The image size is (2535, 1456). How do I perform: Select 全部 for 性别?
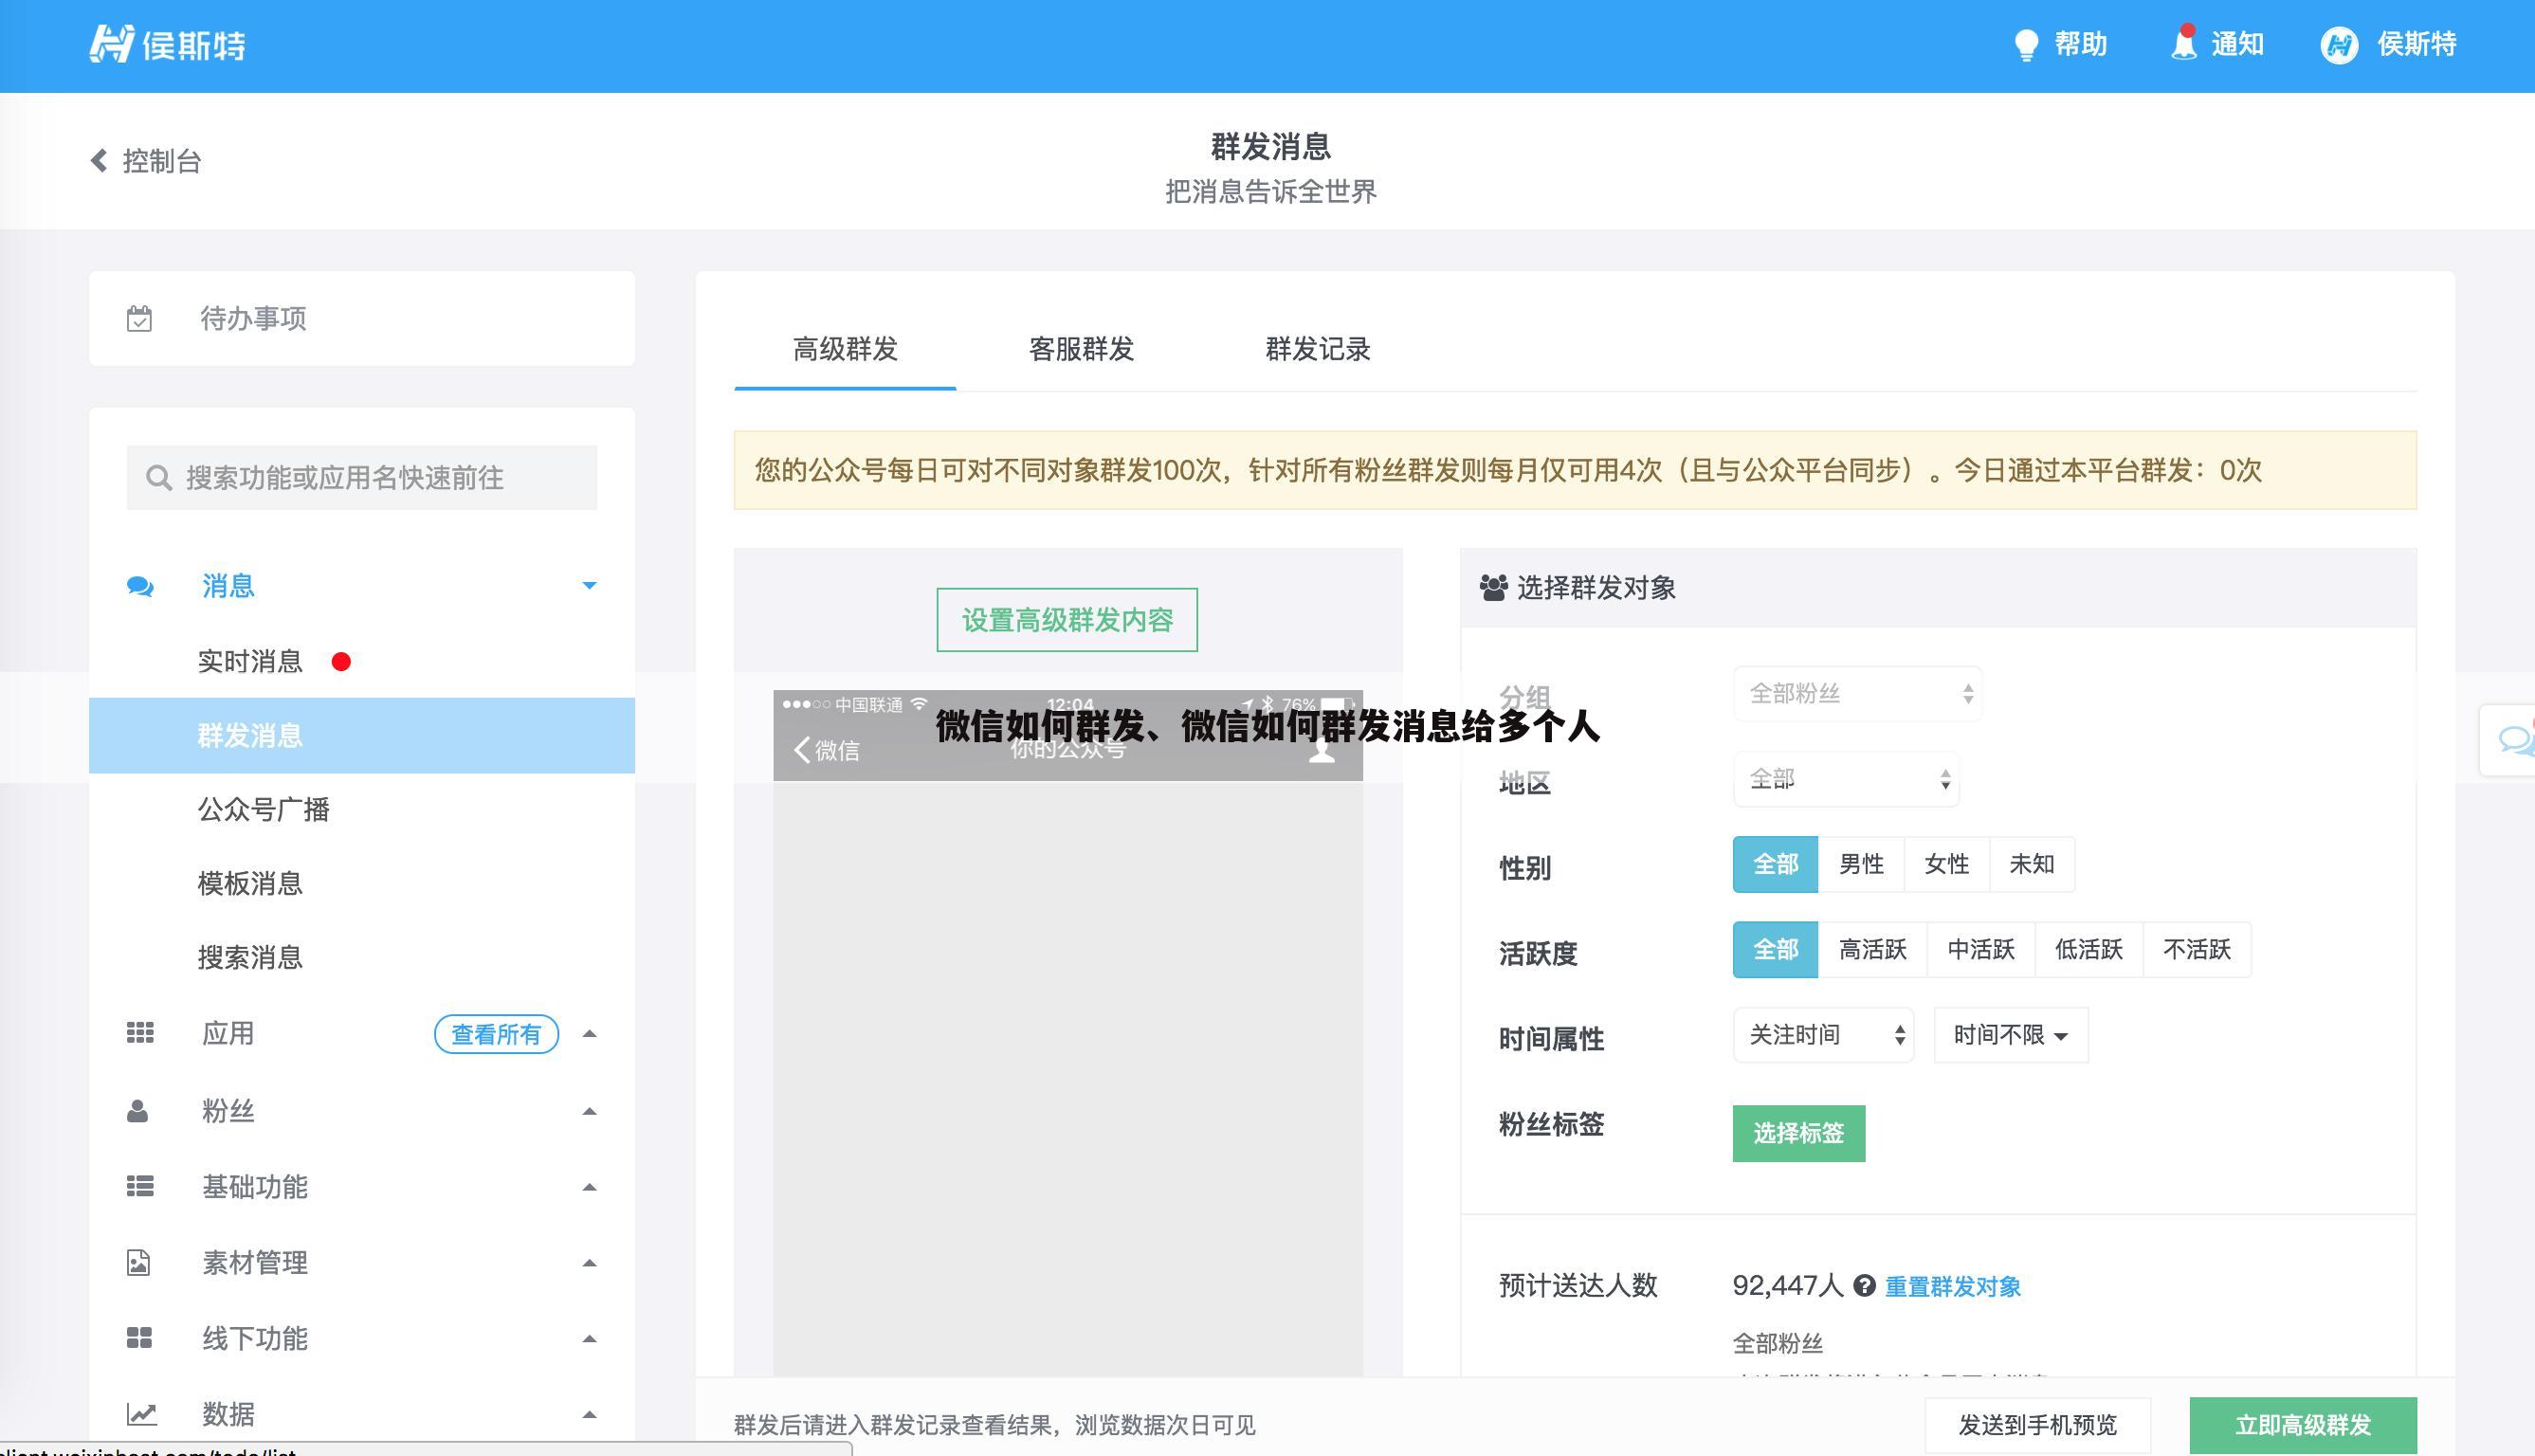1775,864
